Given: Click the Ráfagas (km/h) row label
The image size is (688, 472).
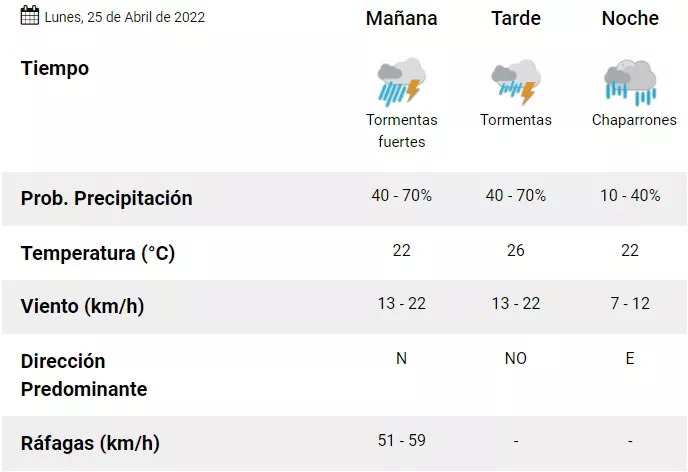Looking at the screenshot, I should coord(90,443).
